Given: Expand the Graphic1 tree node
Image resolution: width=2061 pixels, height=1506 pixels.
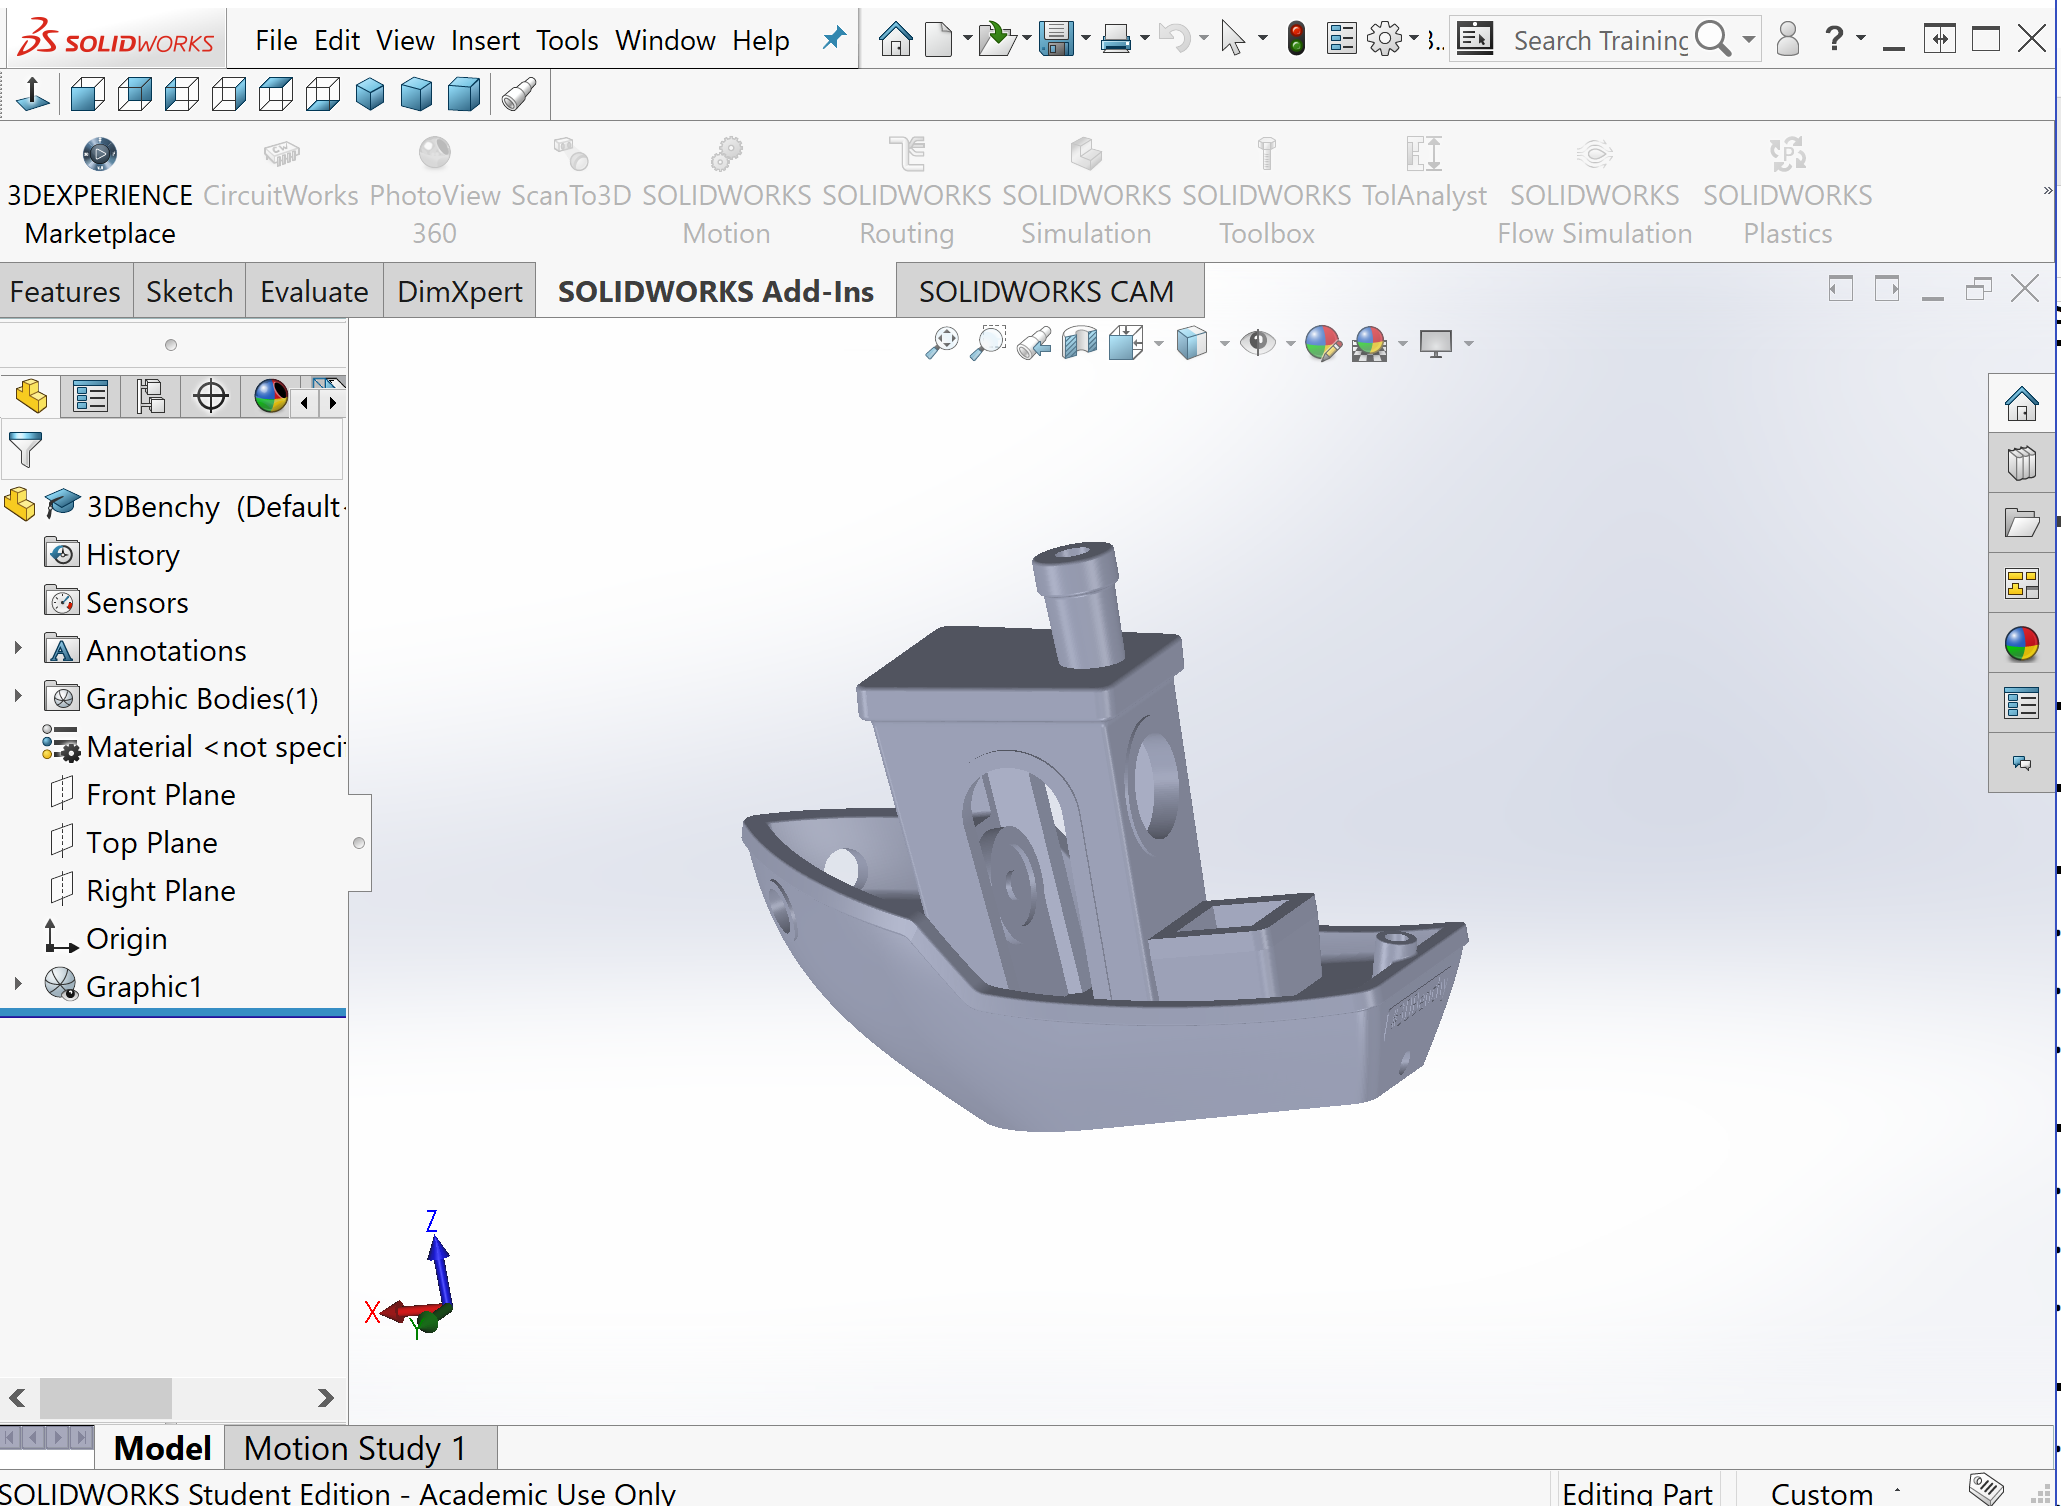Looking at the screenshot, I should pyautogui.click(x=17, y=985).
